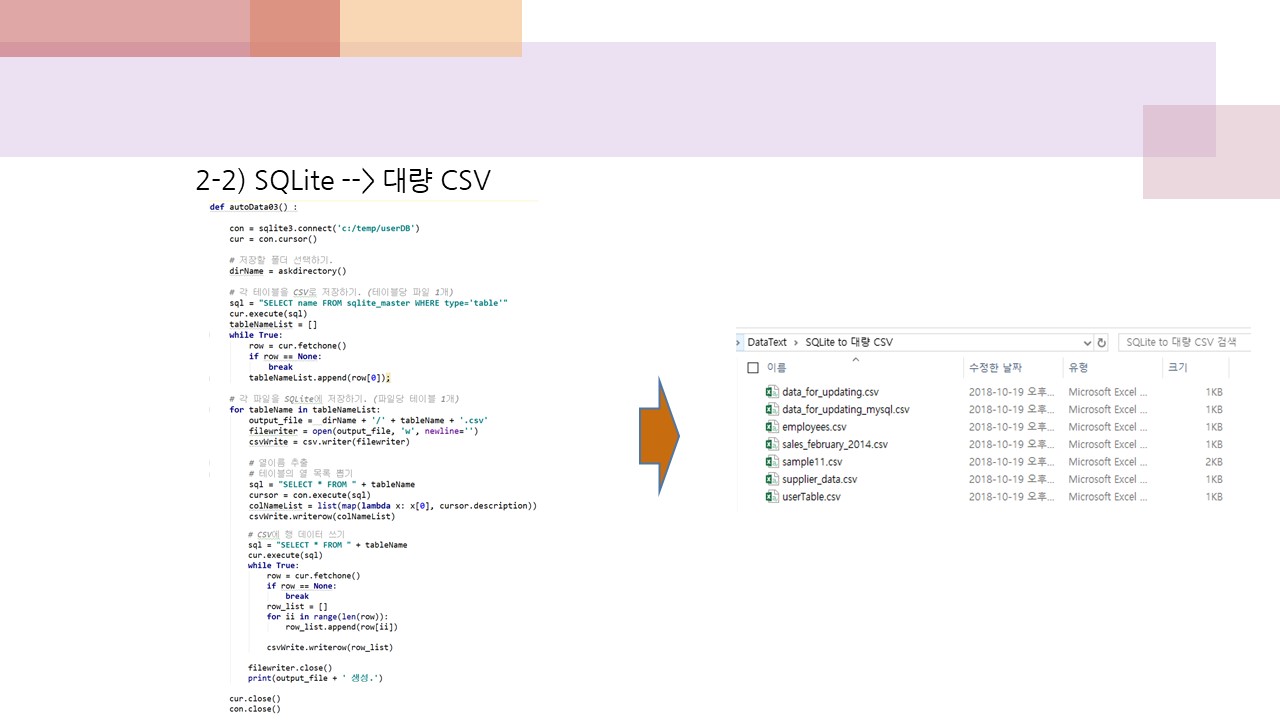Click the sort arrow above the 이름 column
Viewport: 1280px width, 720px height.
(855, 358)
